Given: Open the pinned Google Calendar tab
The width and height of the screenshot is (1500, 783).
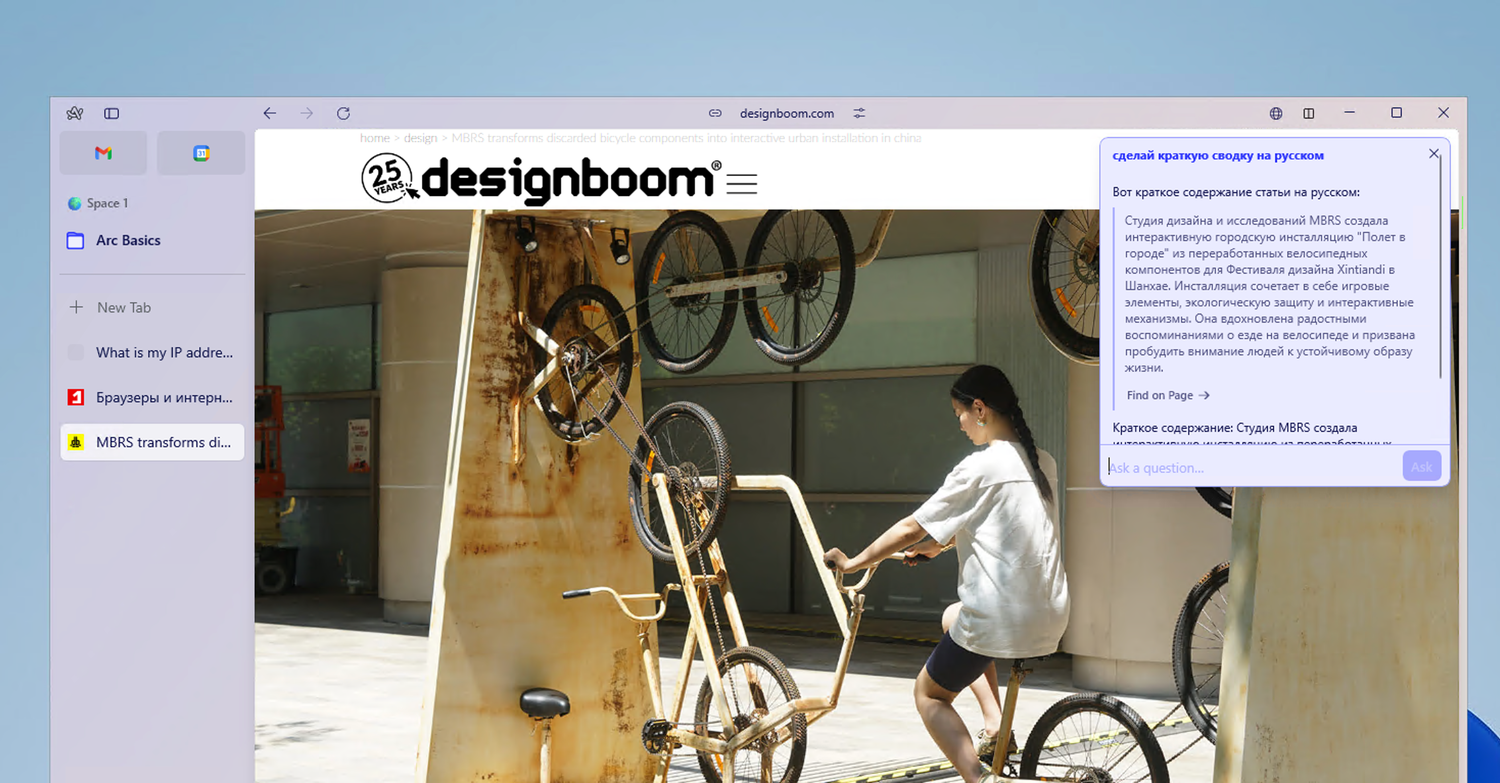Looking at the screenshot, I should [x=201, y=153].
